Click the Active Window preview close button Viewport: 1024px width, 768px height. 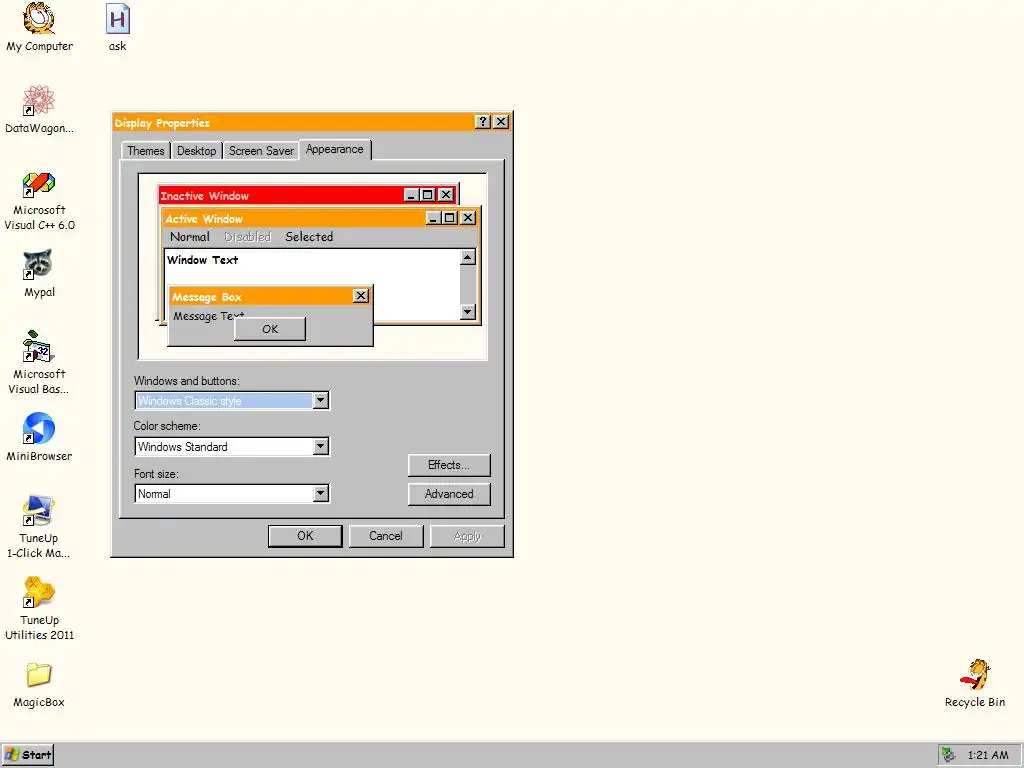[468, 217]
